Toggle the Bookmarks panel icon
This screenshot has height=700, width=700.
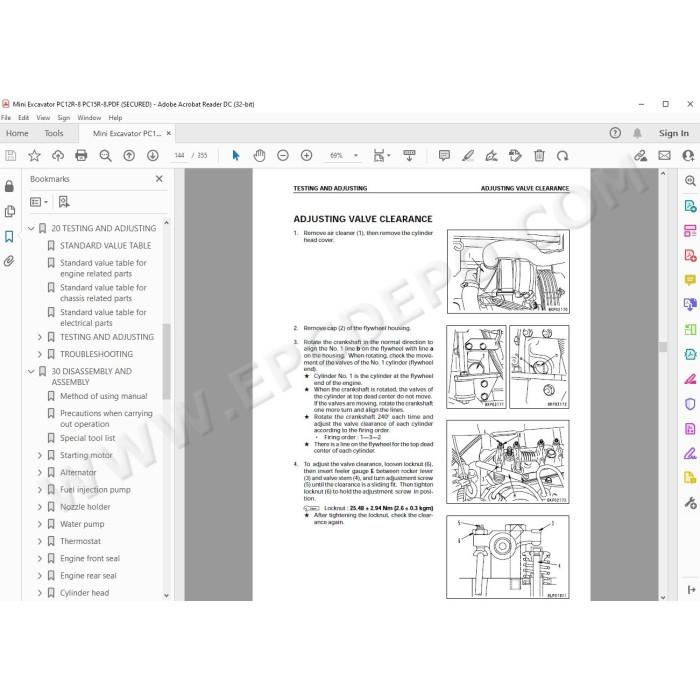pos(9,236)
